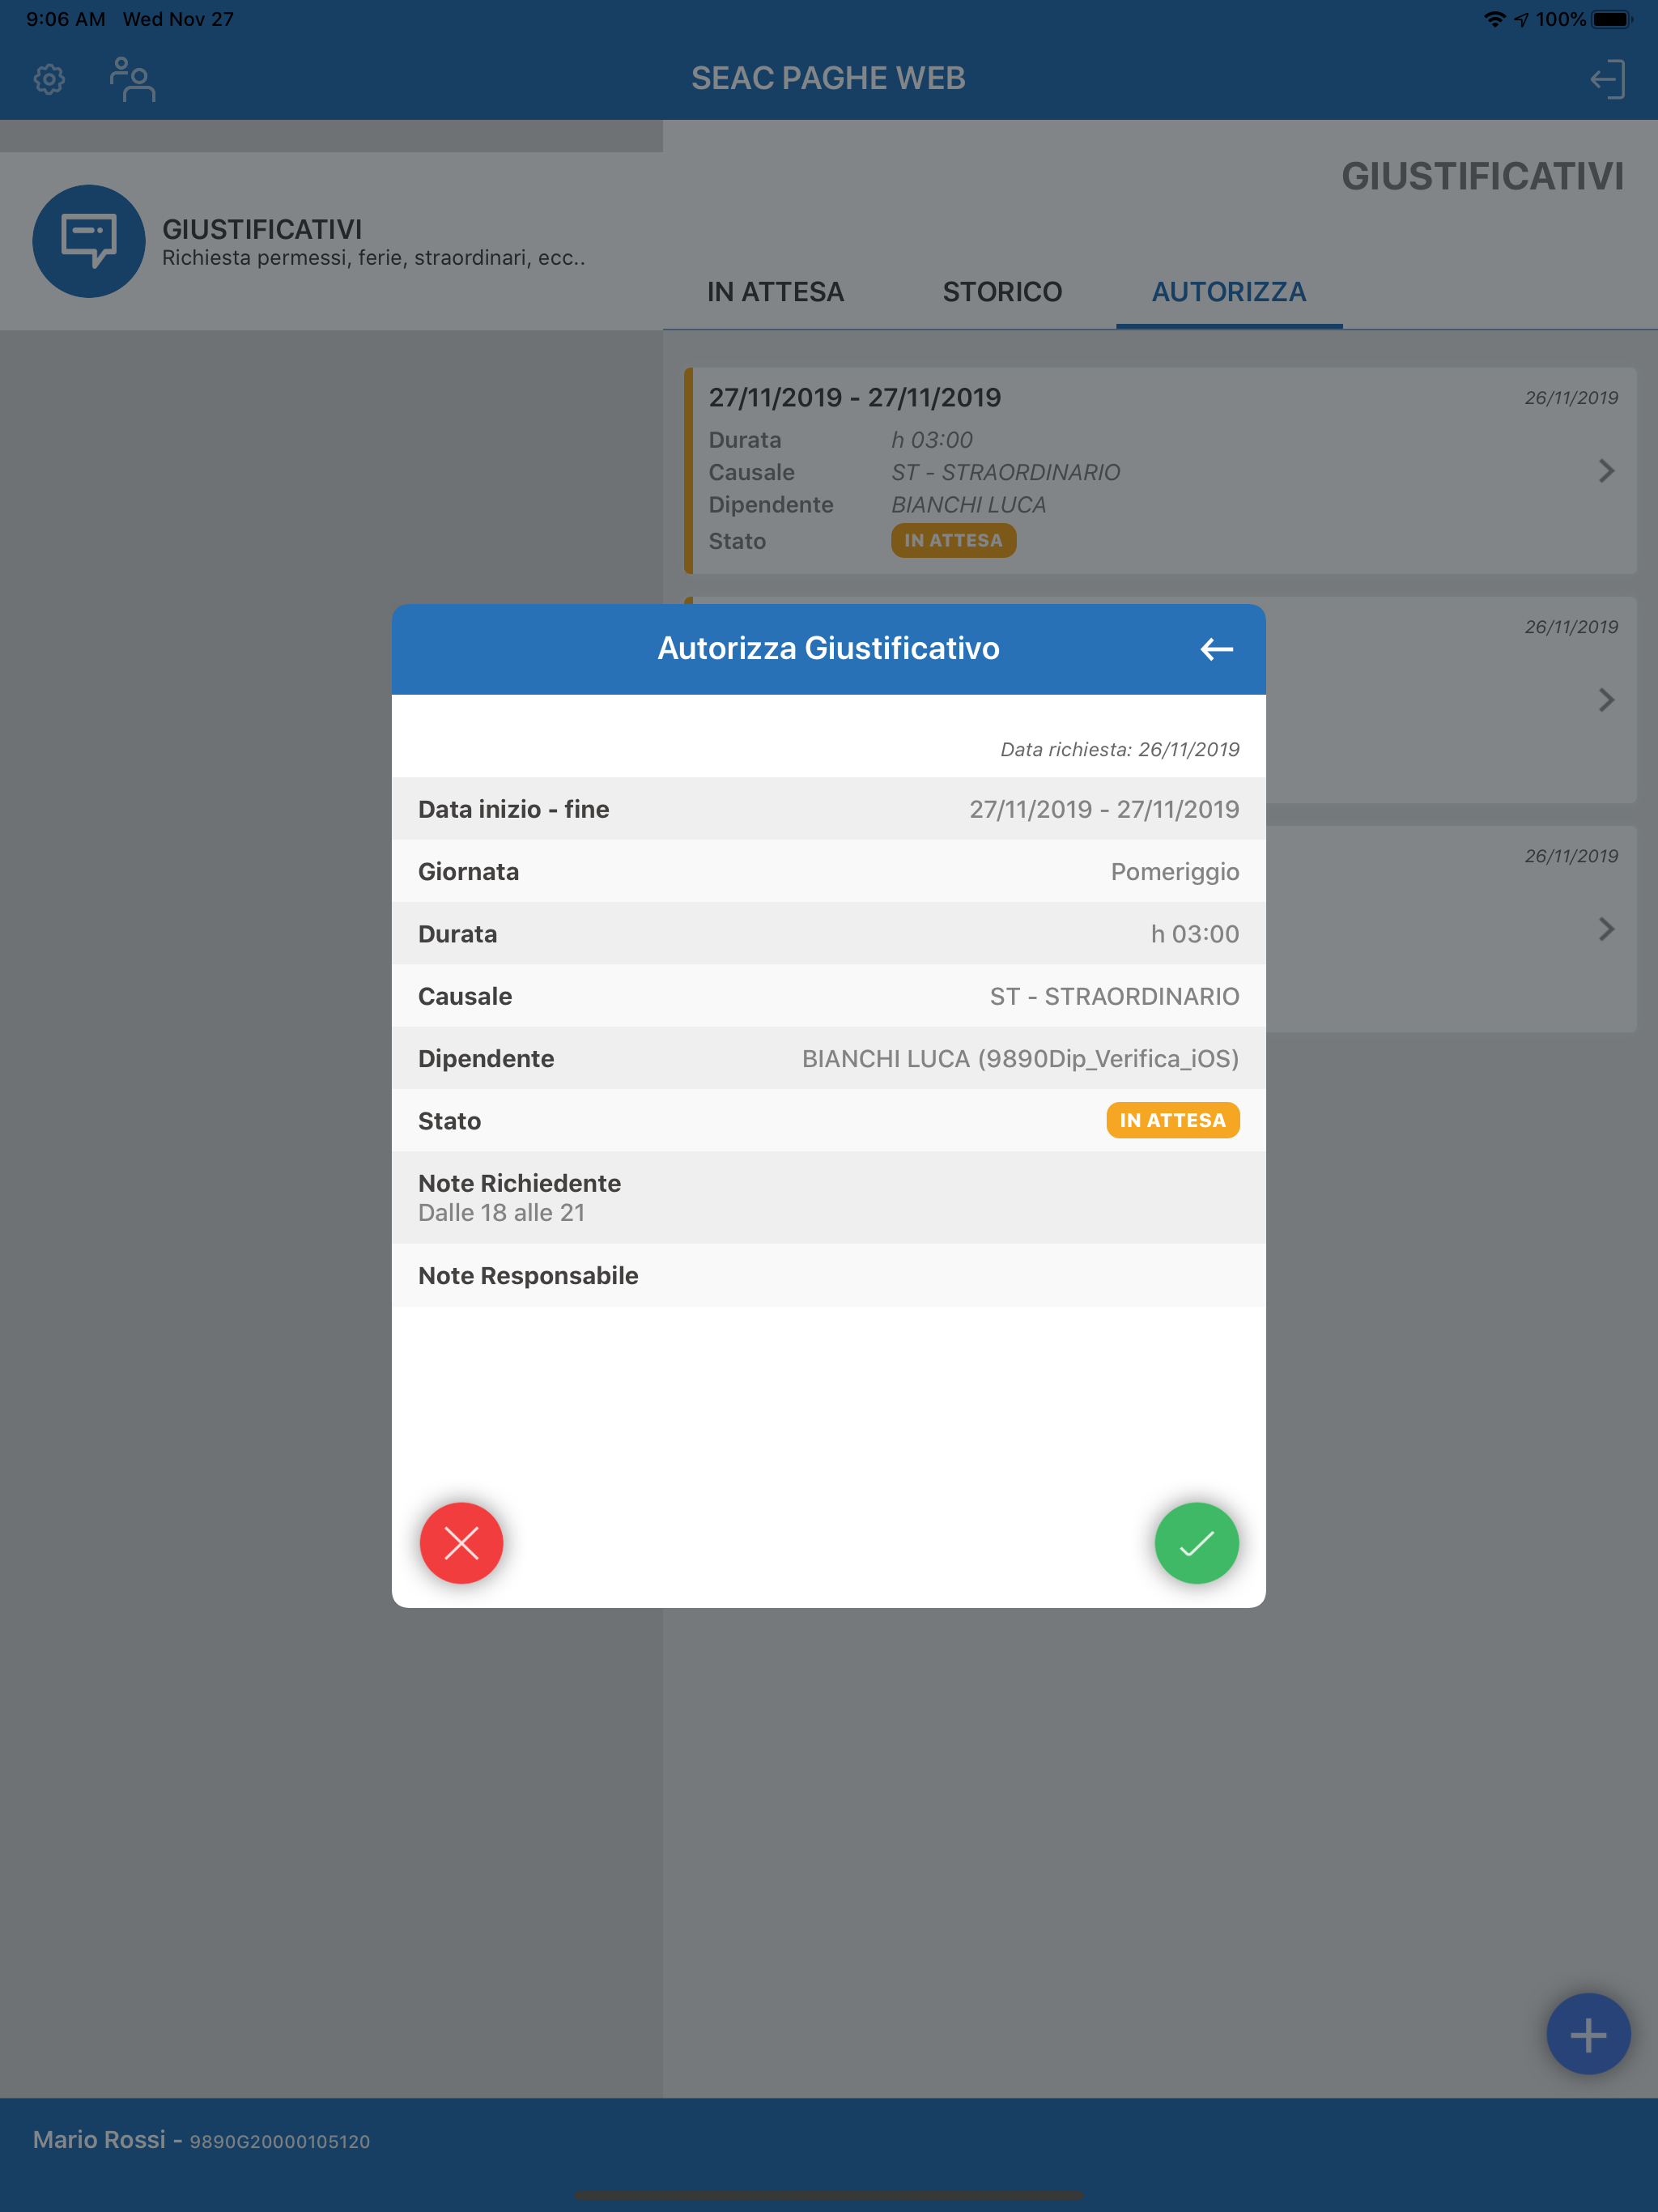This screenshot has height=2212, width=1658.
Task: Open the settings gear icon
Action: click(x=49, y=79)
